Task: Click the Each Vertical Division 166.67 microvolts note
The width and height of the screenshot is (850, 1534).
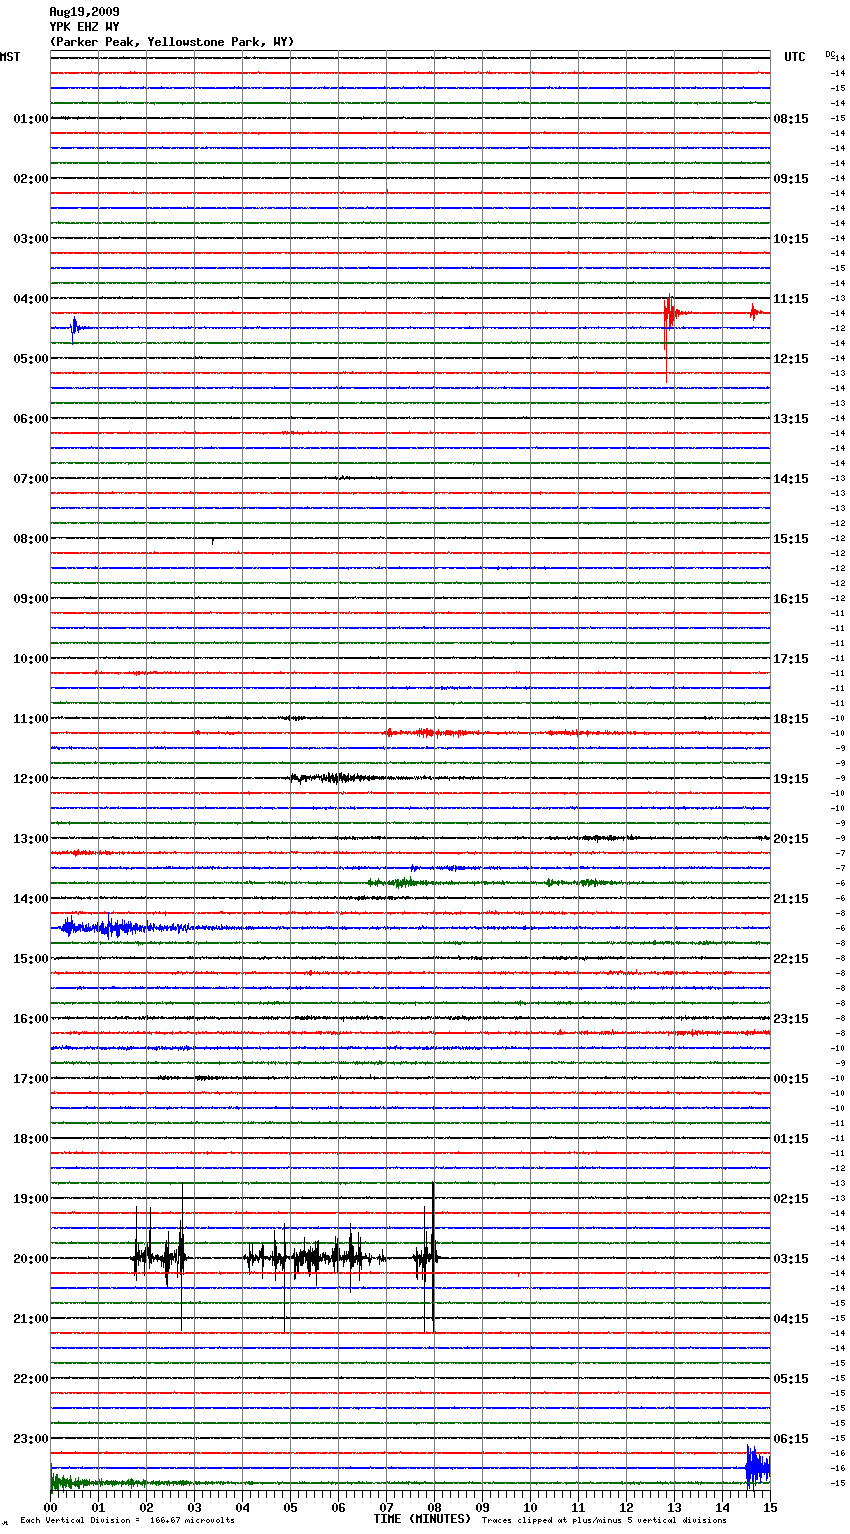Action: tap(127, 1521)
